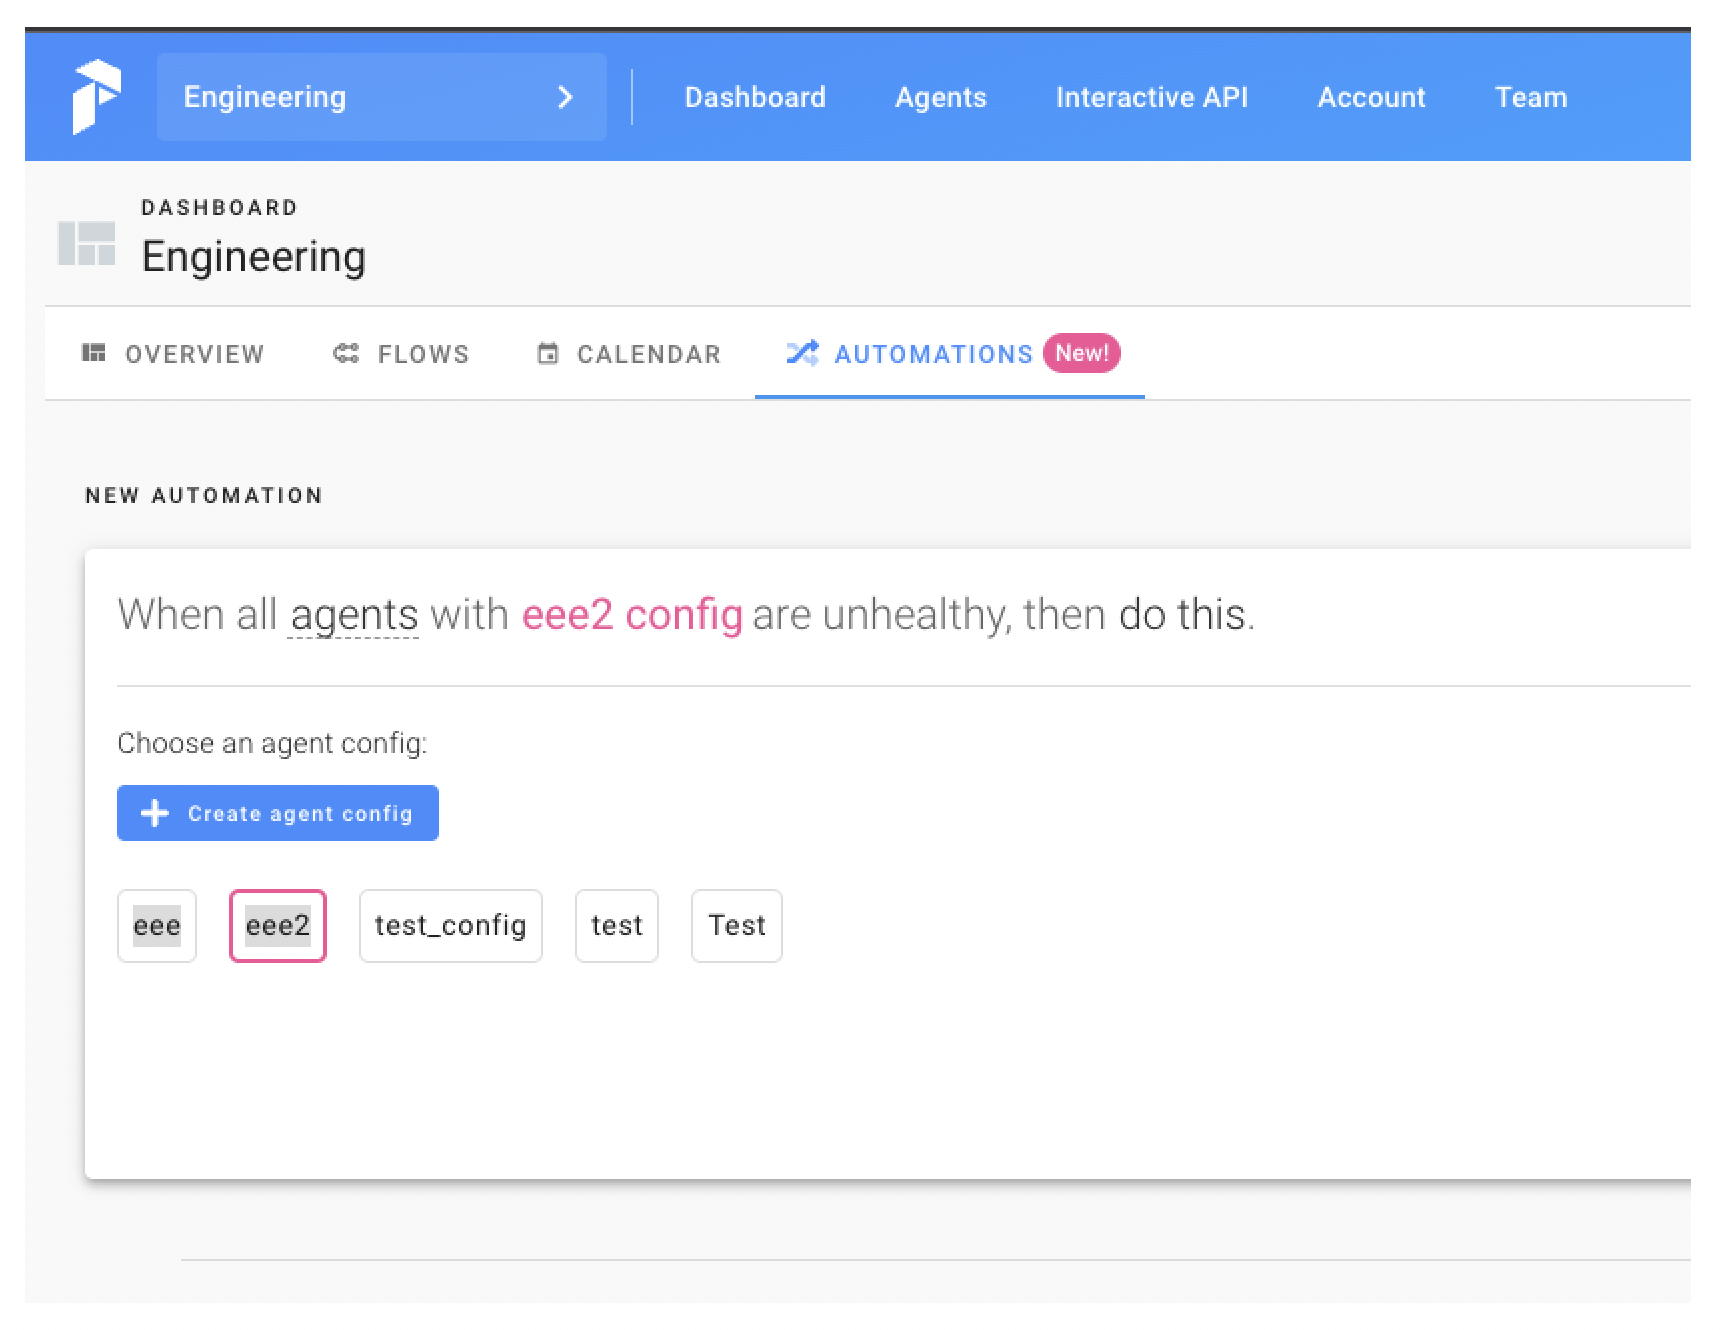Click the Overview grid icon
This screenshot has height=1330, width=1722.
coord(93,353)
